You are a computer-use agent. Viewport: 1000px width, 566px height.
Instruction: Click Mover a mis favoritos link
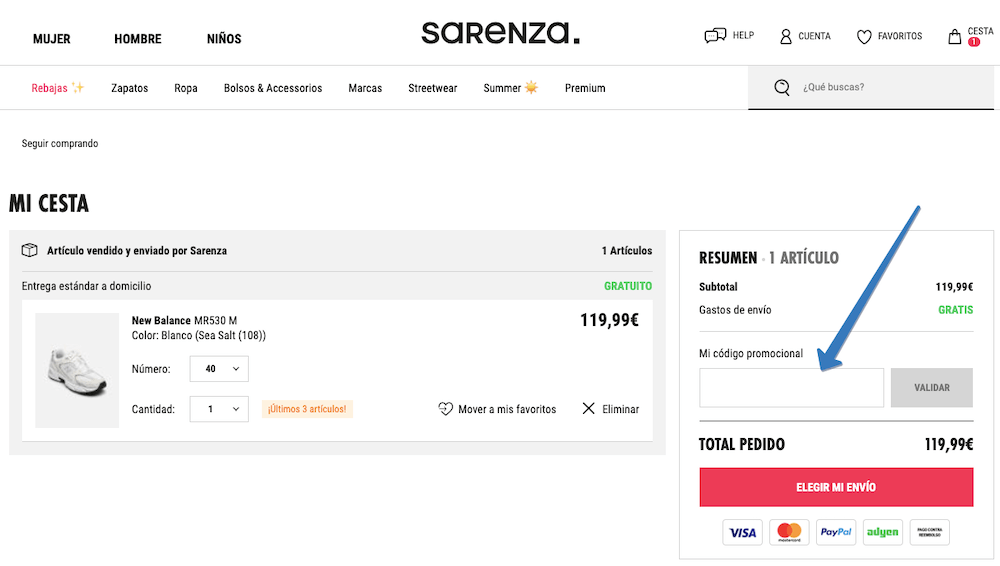507,409
